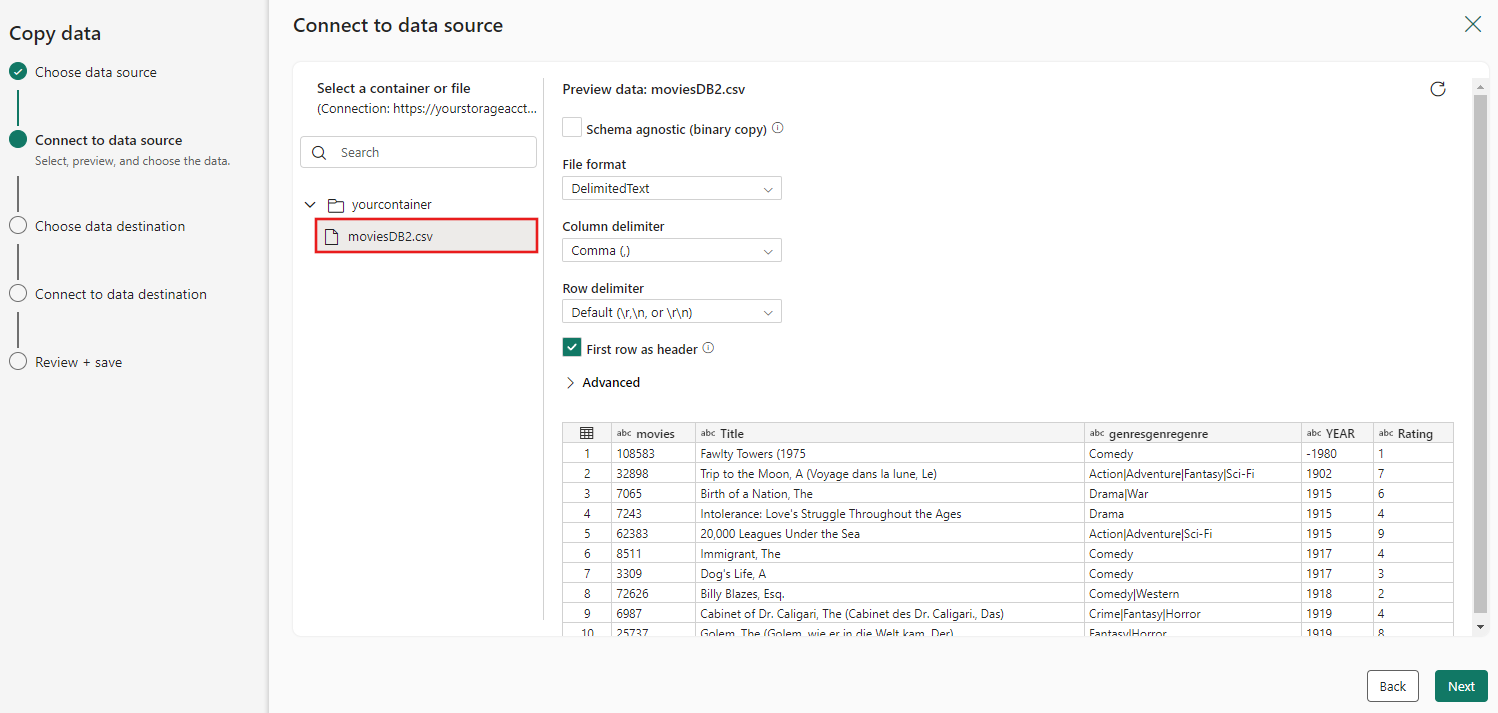Go to Choose data destination step
The height and width of the screenshot is (713, 1498).
coord(110,226)
